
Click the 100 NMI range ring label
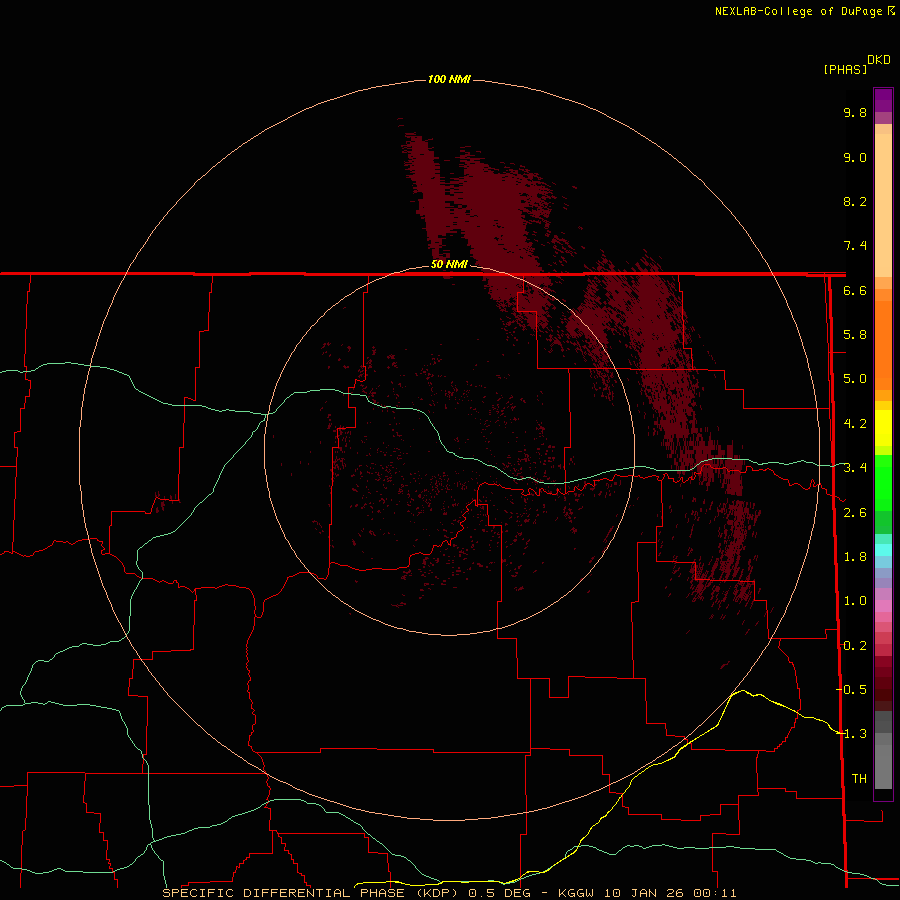coord(449,79)
